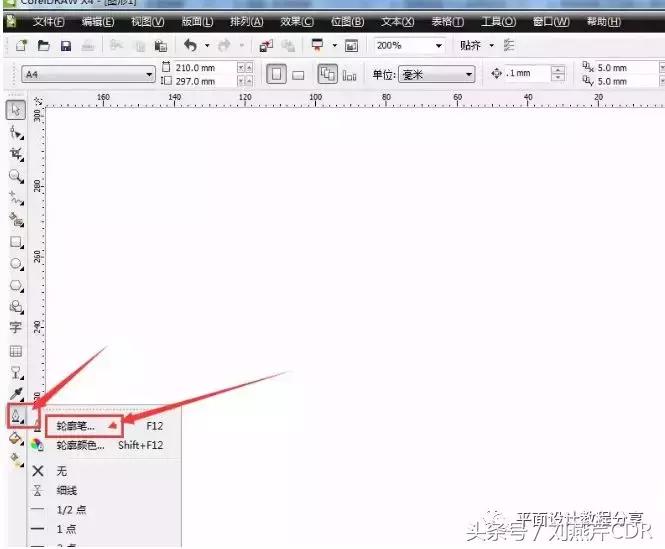Select the Fill tool
This screenshot has width=665, height=549.
(x=16, y=438)
